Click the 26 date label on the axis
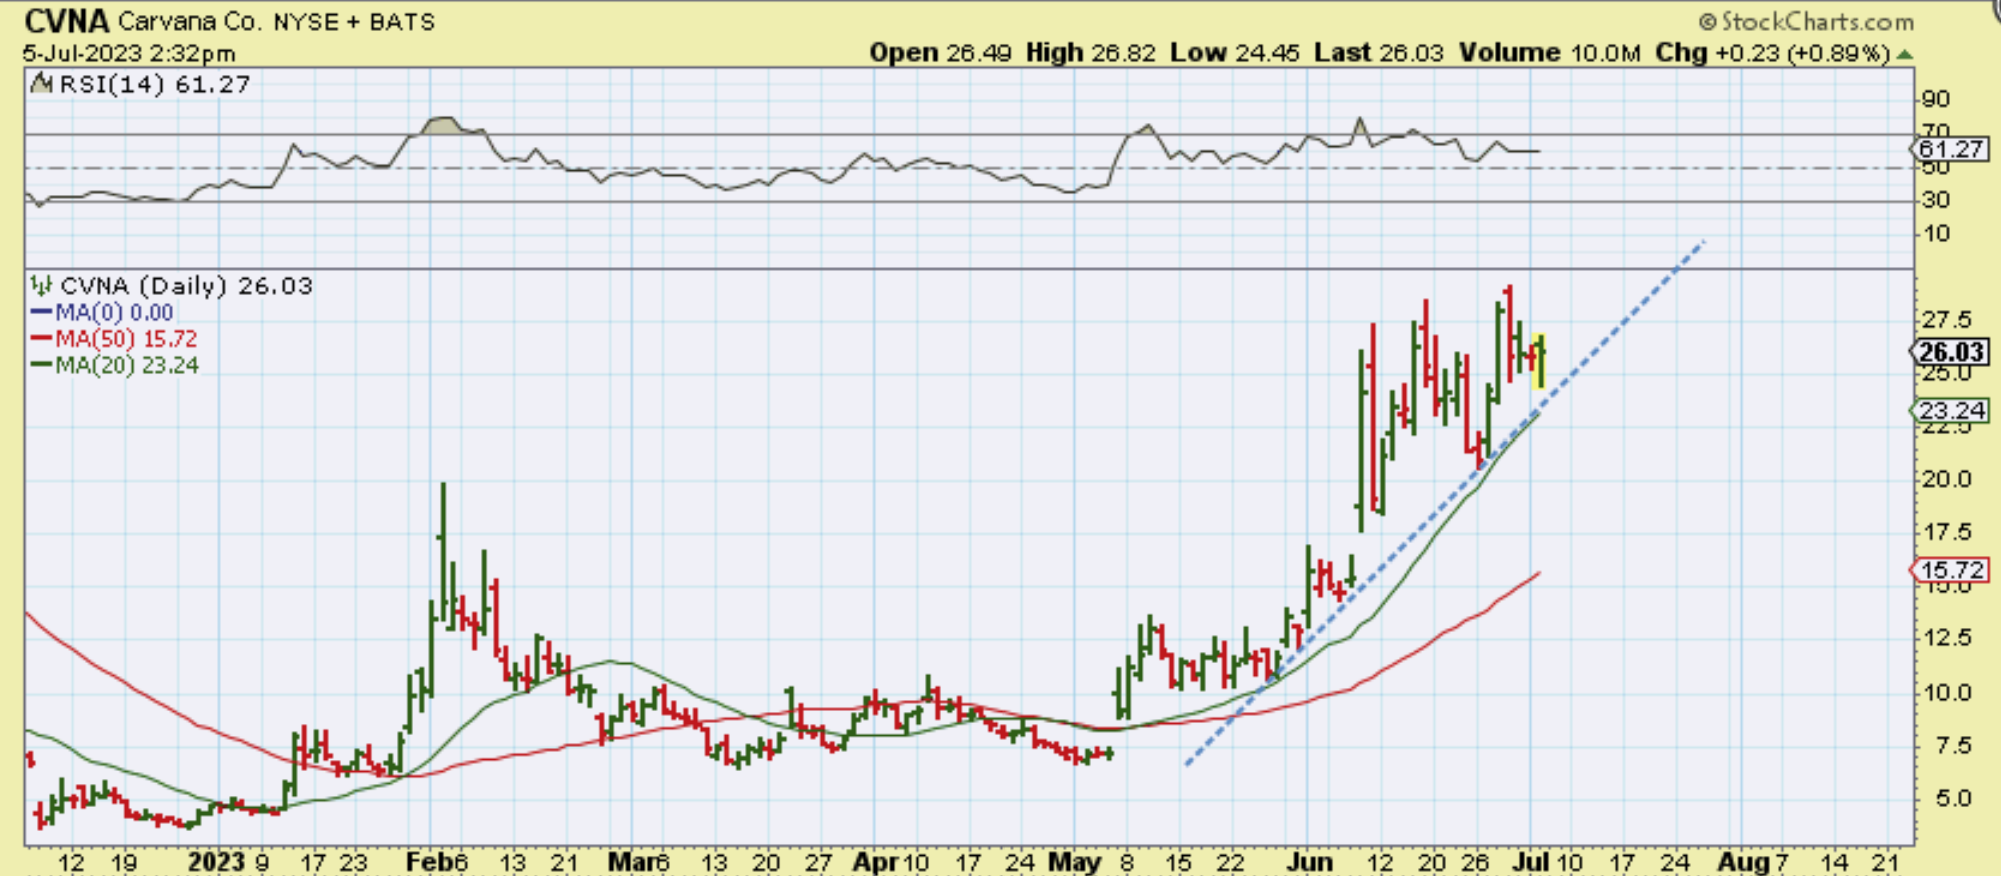The height and width of the screenshot is (876, 2001). click(x=1476, y=862)
